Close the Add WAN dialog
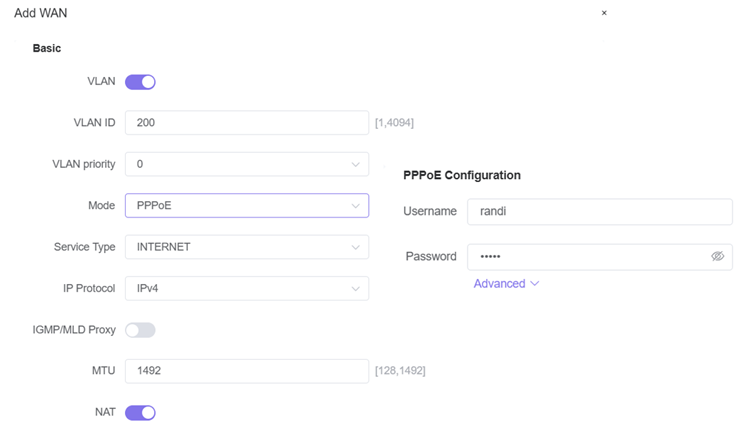The width and height of the screenshot is (752, 431). pyautogui.click(x=604, y=13)
